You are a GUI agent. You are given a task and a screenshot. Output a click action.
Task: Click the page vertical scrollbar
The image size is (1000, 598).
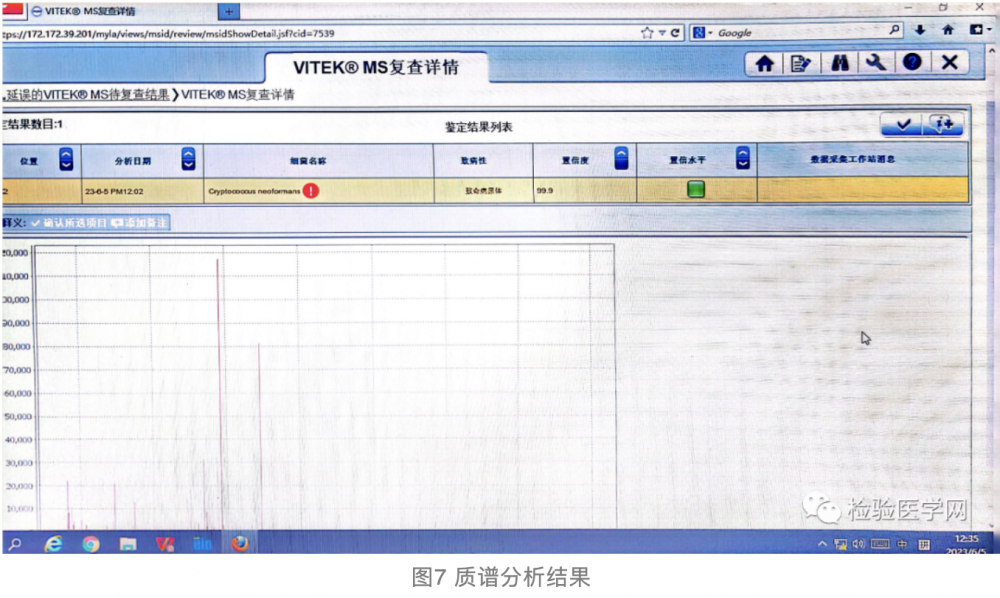pos(992,287)
